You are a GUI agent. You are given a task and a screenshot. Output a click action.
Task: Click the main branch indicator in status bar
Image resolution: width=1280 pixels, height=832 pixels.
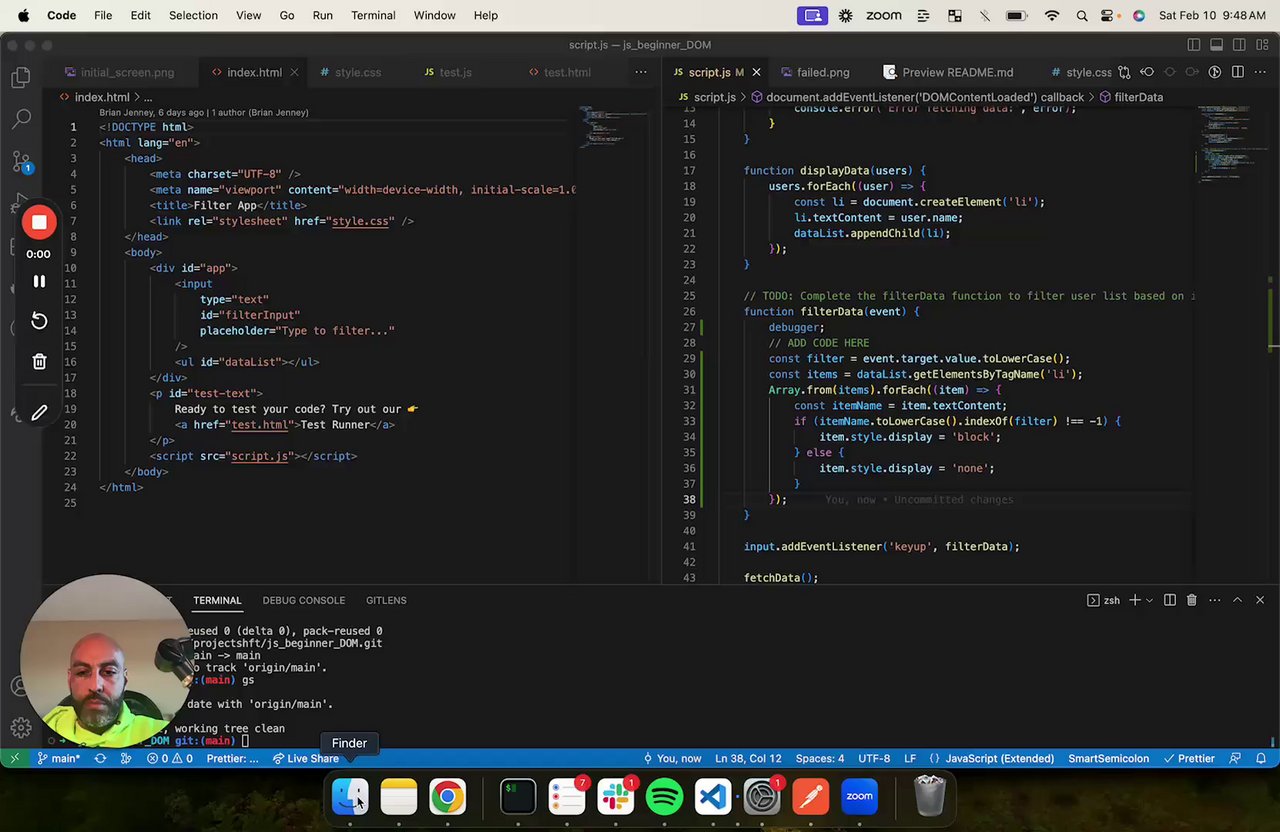[x=59, y=759]
